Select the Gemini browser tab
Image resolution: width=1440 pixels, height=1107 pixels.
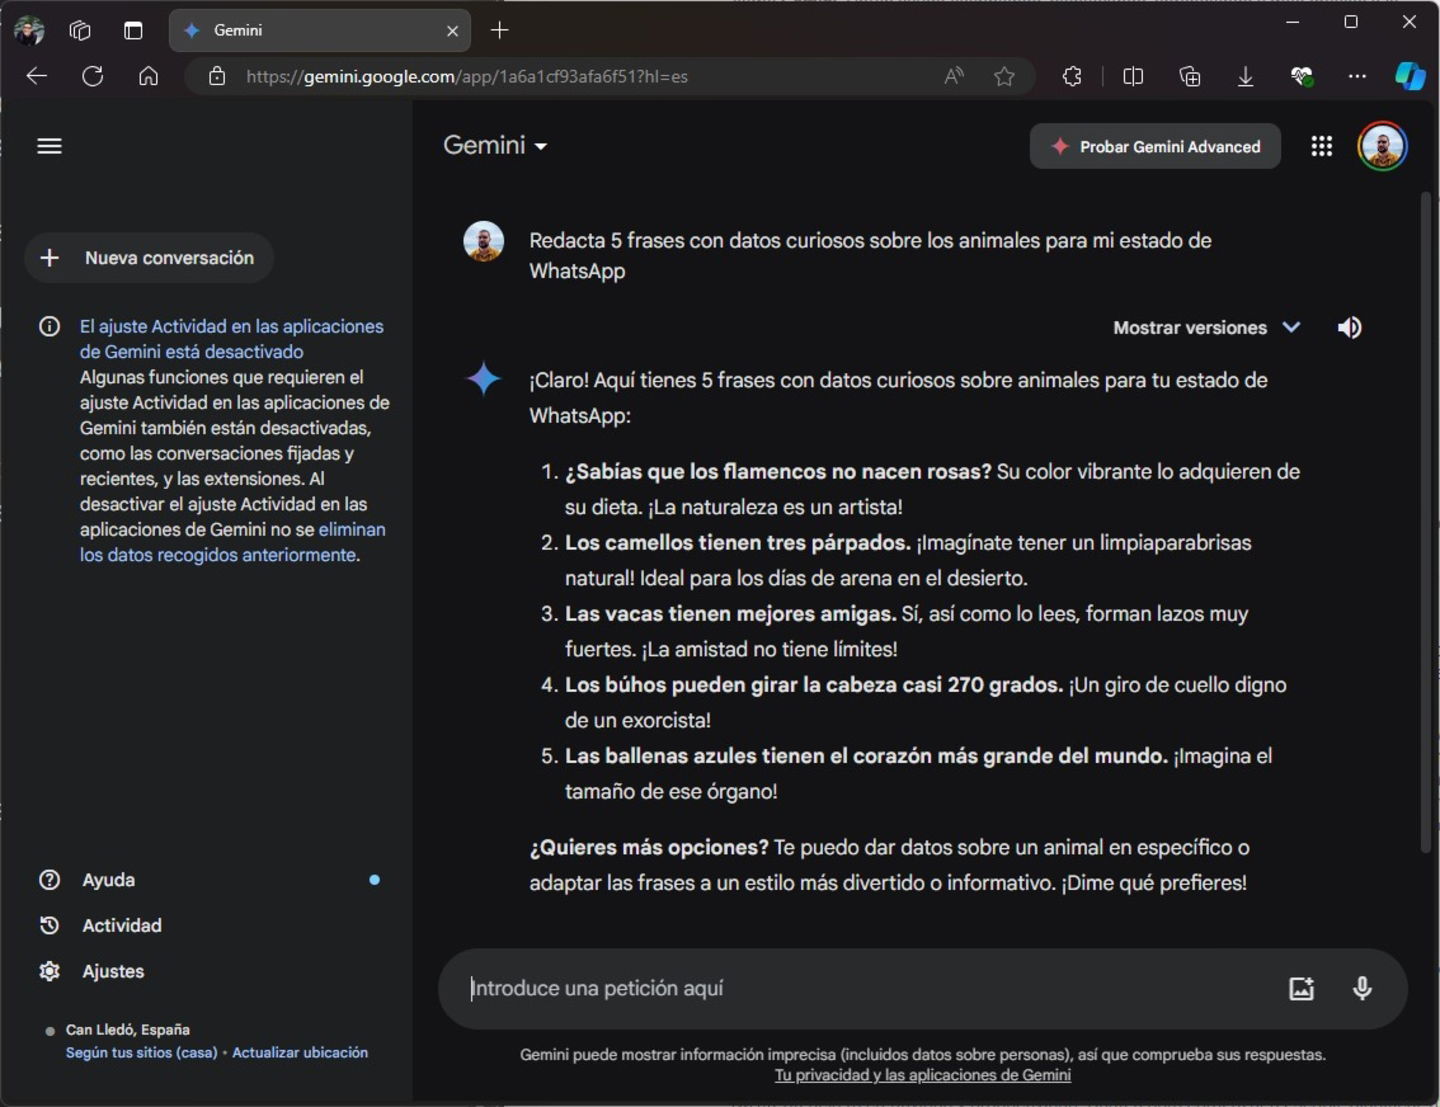(320, 30)
